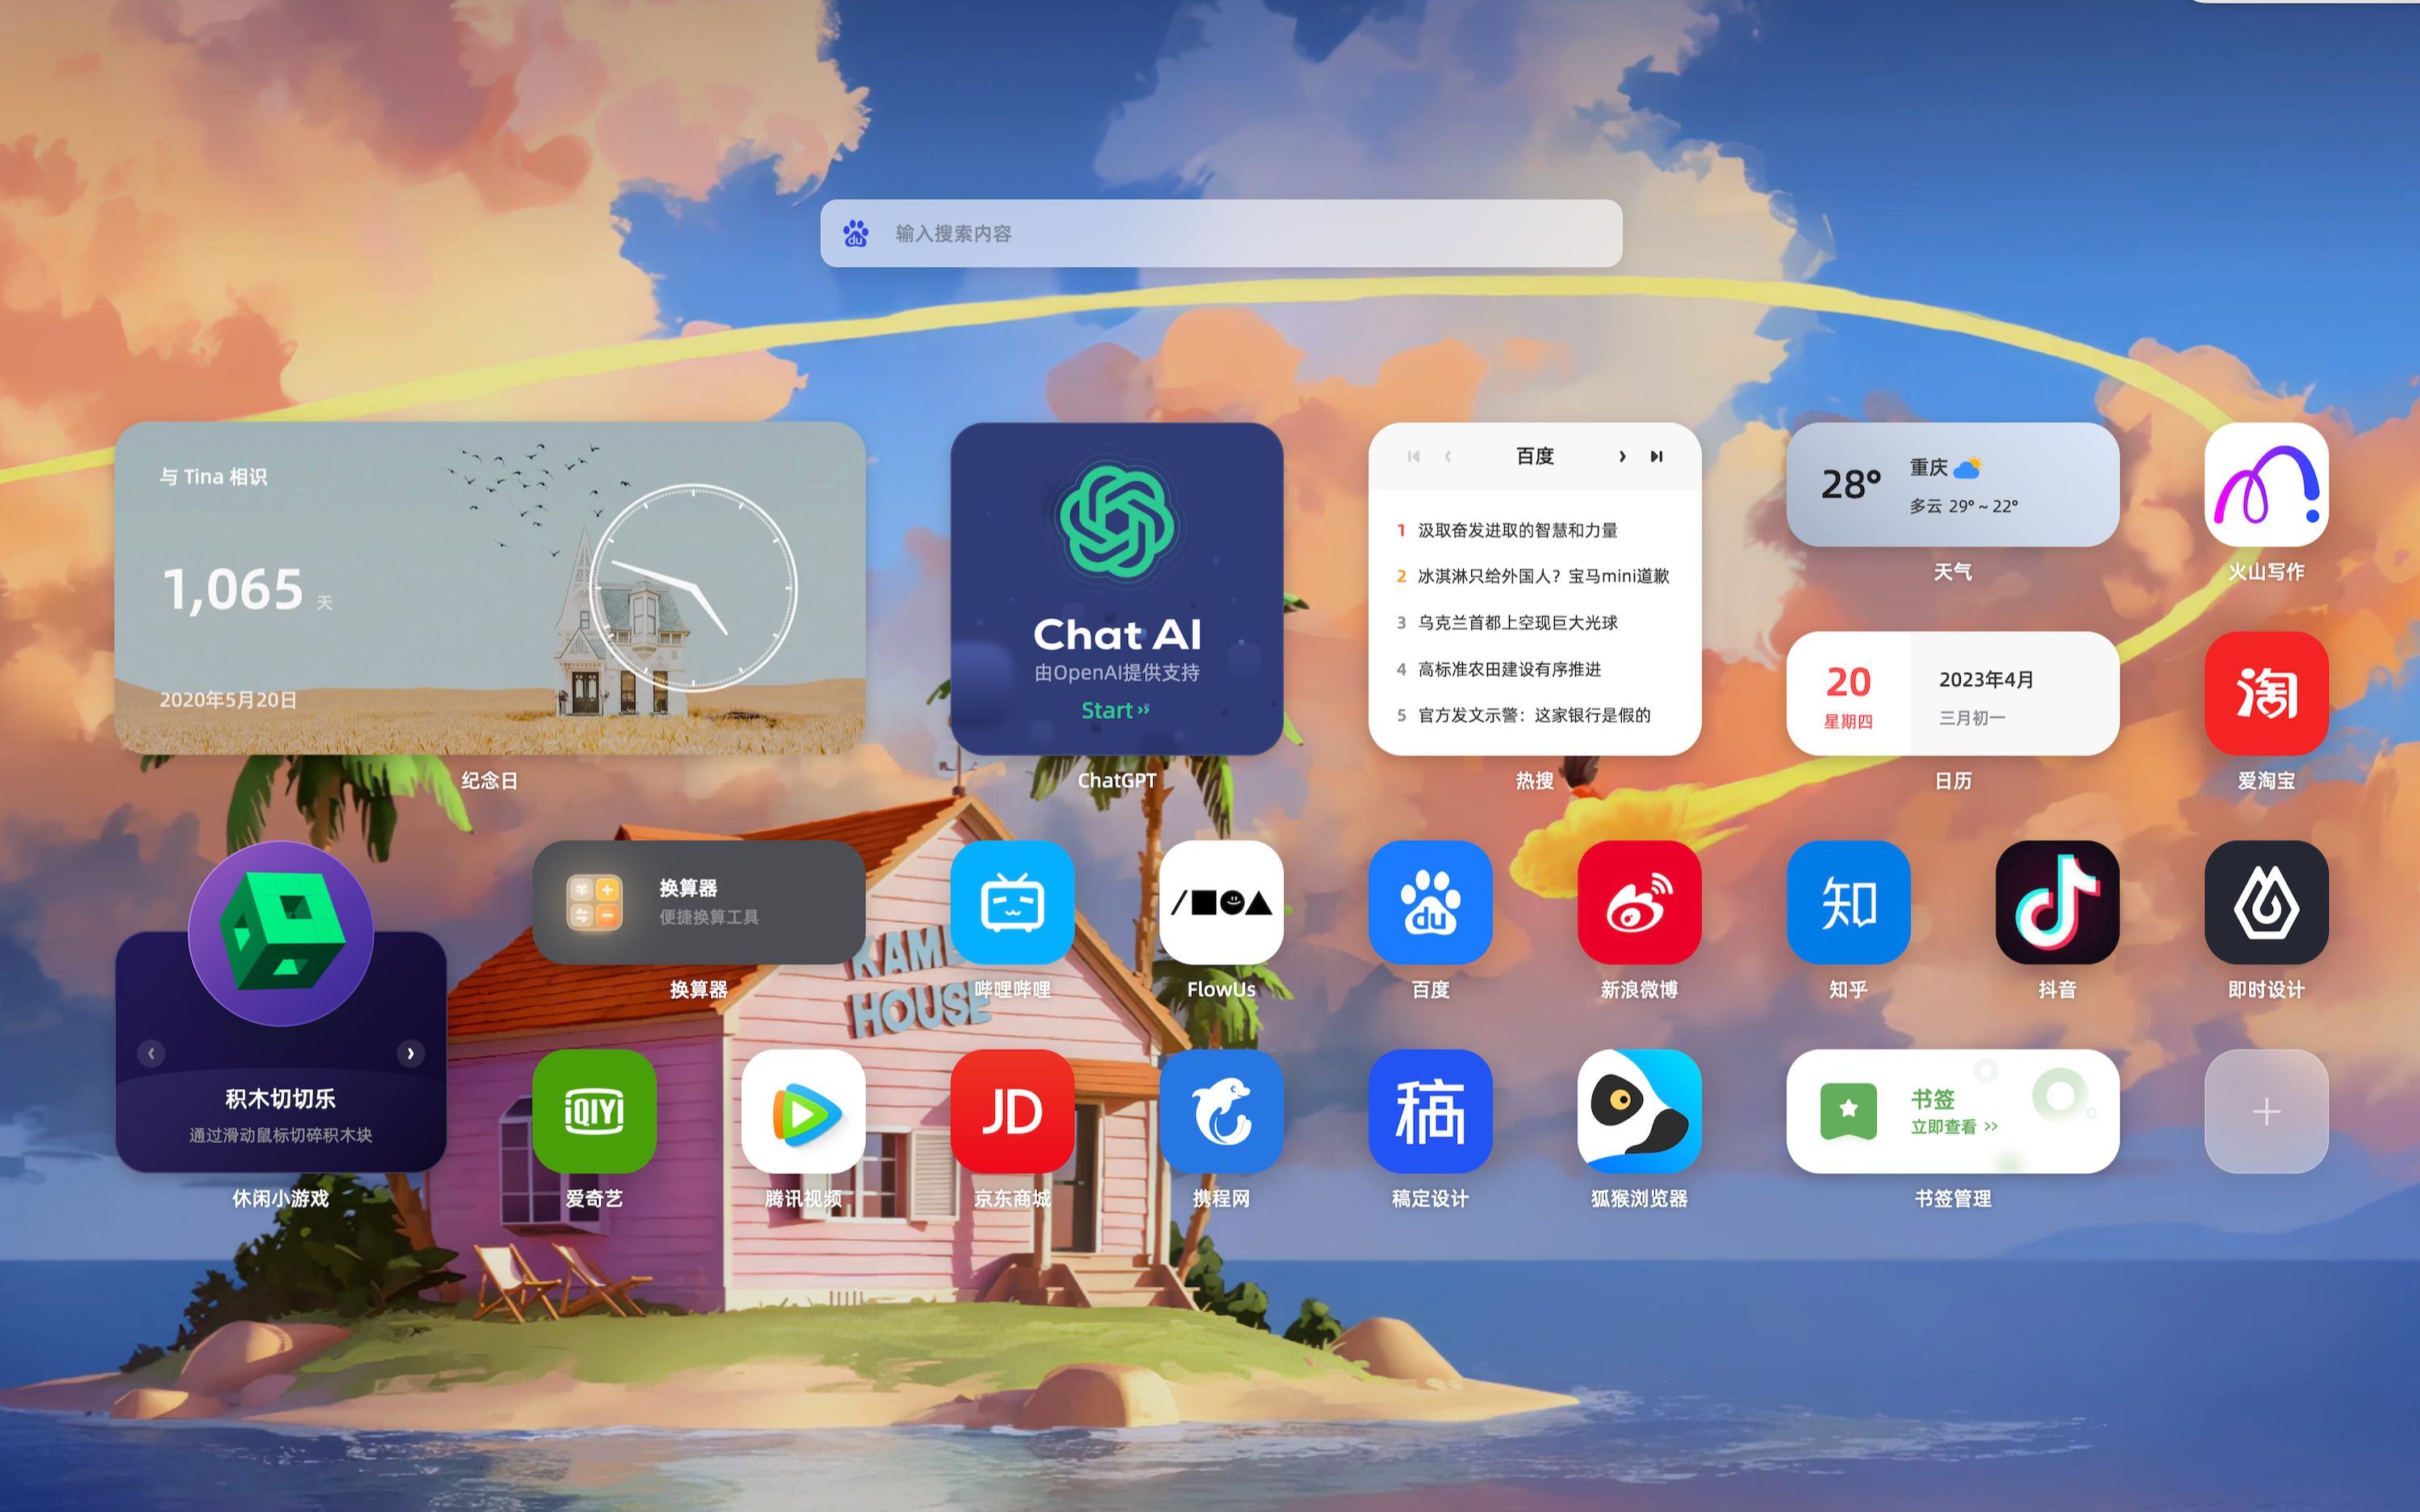Click Start on the Chat AI widget
This screenshot has width=2420, height=1512.
tap(1116, 710)
